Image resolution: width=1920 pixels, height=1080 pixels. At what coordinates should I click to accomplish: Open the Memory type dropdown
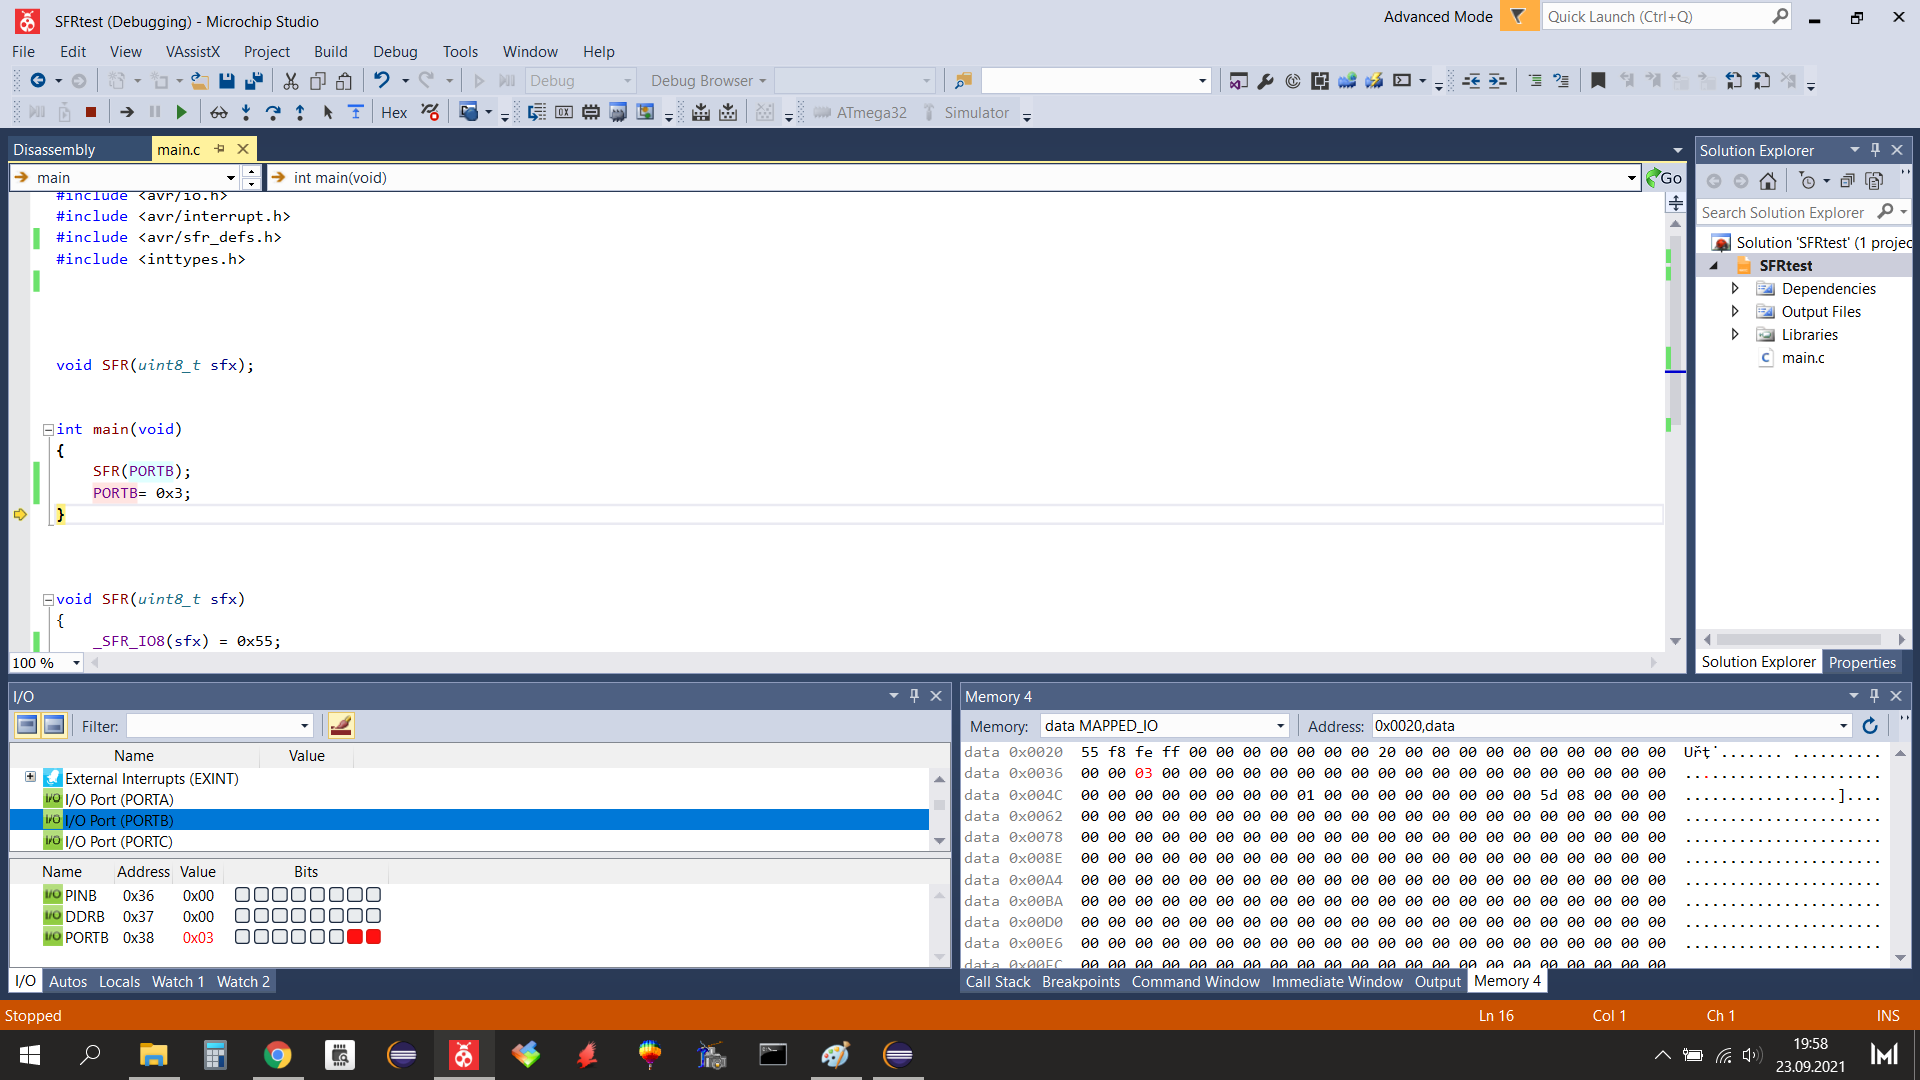tap(1280, 726)
